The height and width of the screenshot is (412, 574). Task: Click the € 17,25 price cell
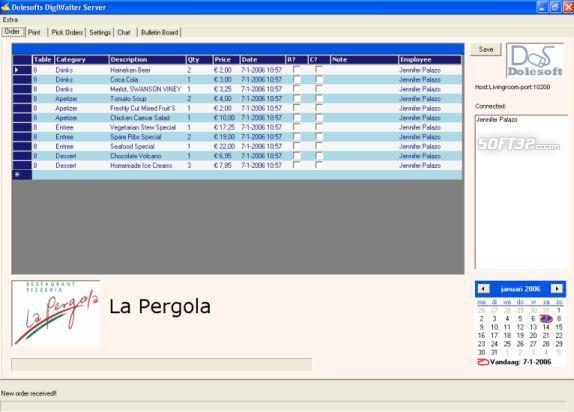click(226, 127)
